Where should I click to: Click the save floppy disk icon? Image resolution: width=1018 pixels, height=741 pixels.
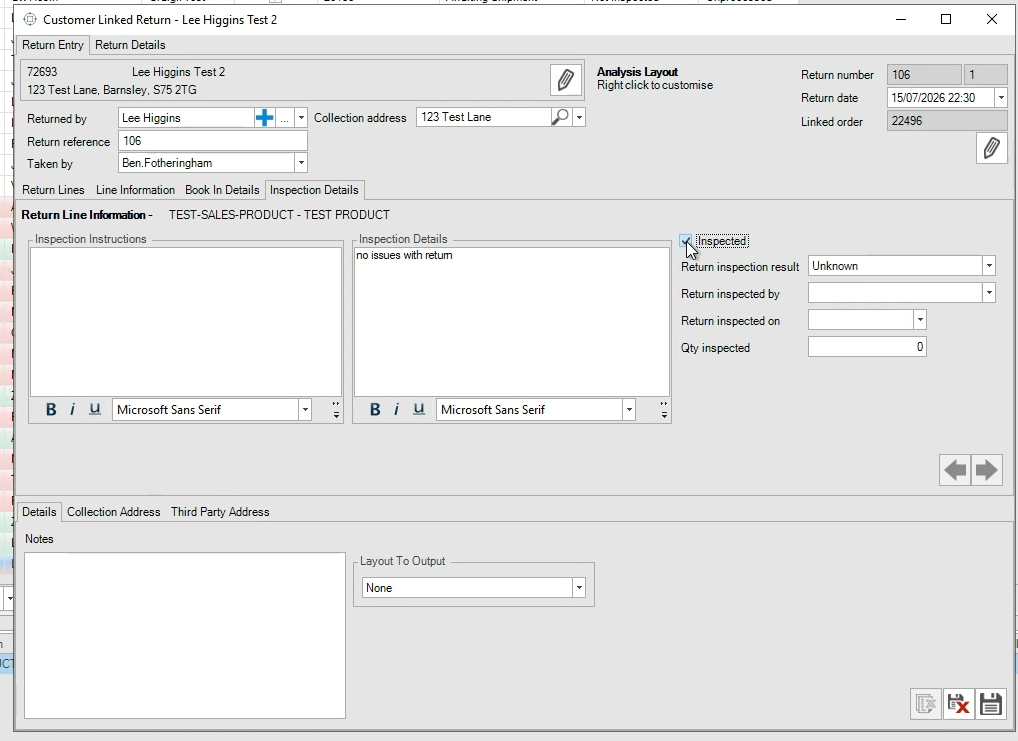[x=991, y=703]
